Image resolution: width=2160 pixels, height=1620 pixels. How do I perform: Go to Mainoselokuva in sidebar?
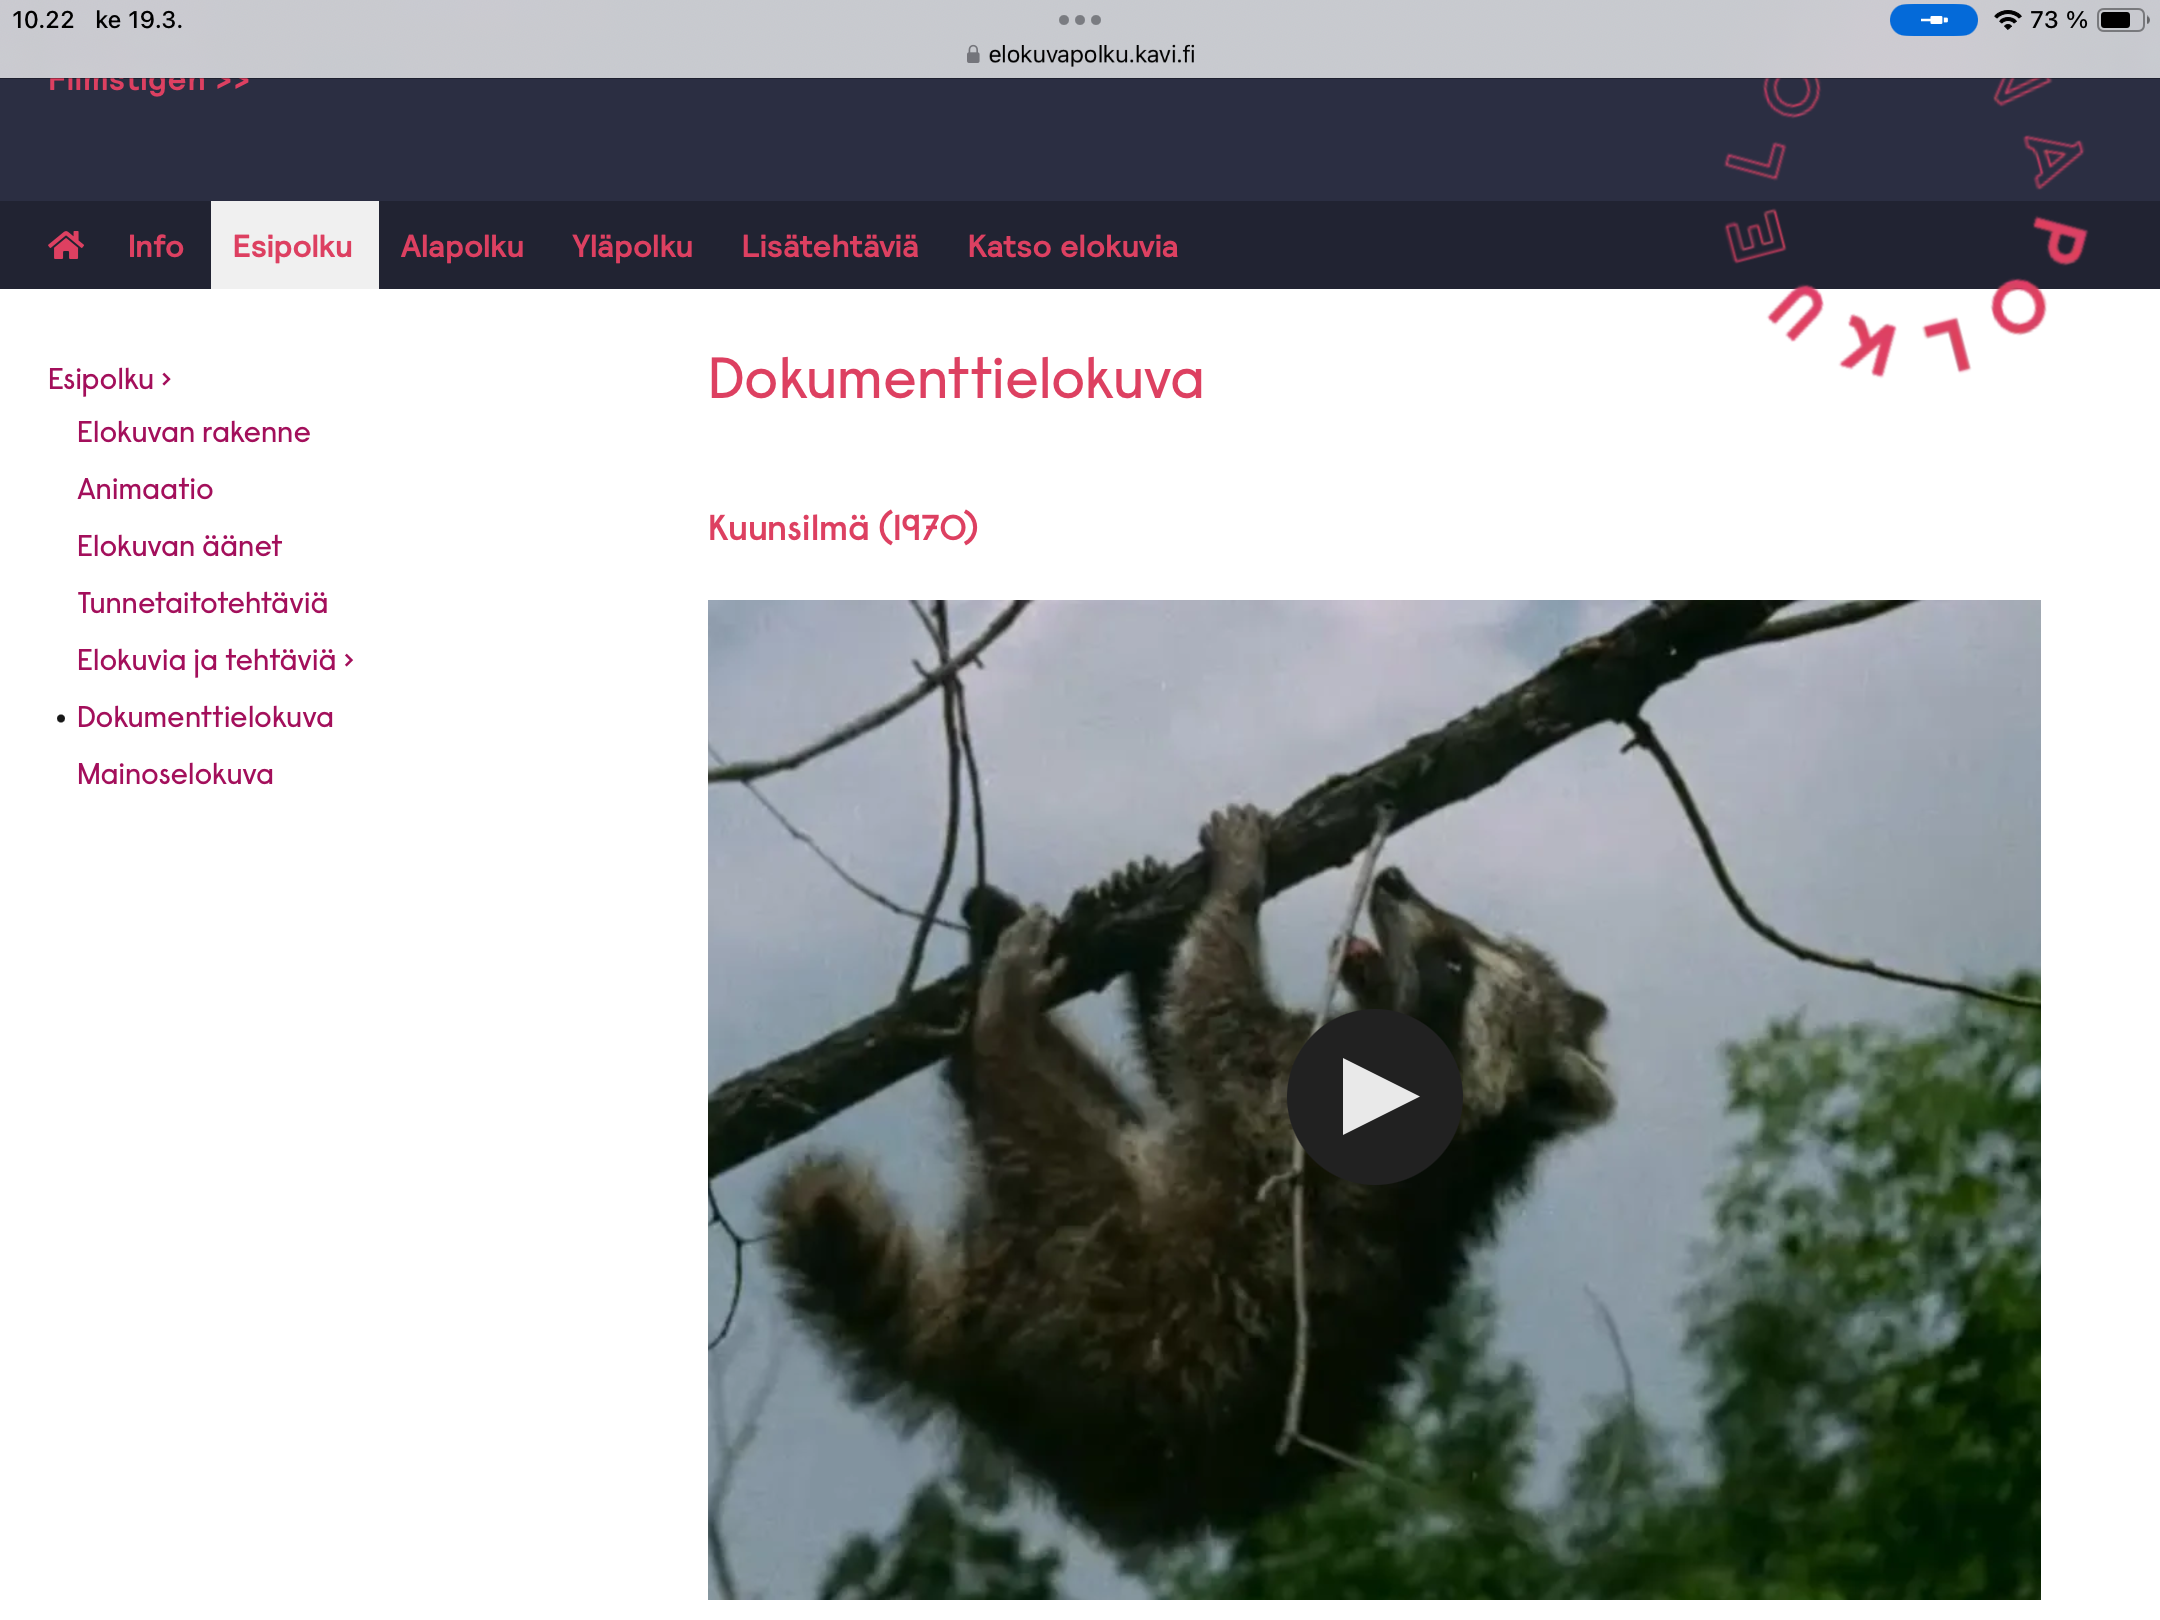[175, 774]
